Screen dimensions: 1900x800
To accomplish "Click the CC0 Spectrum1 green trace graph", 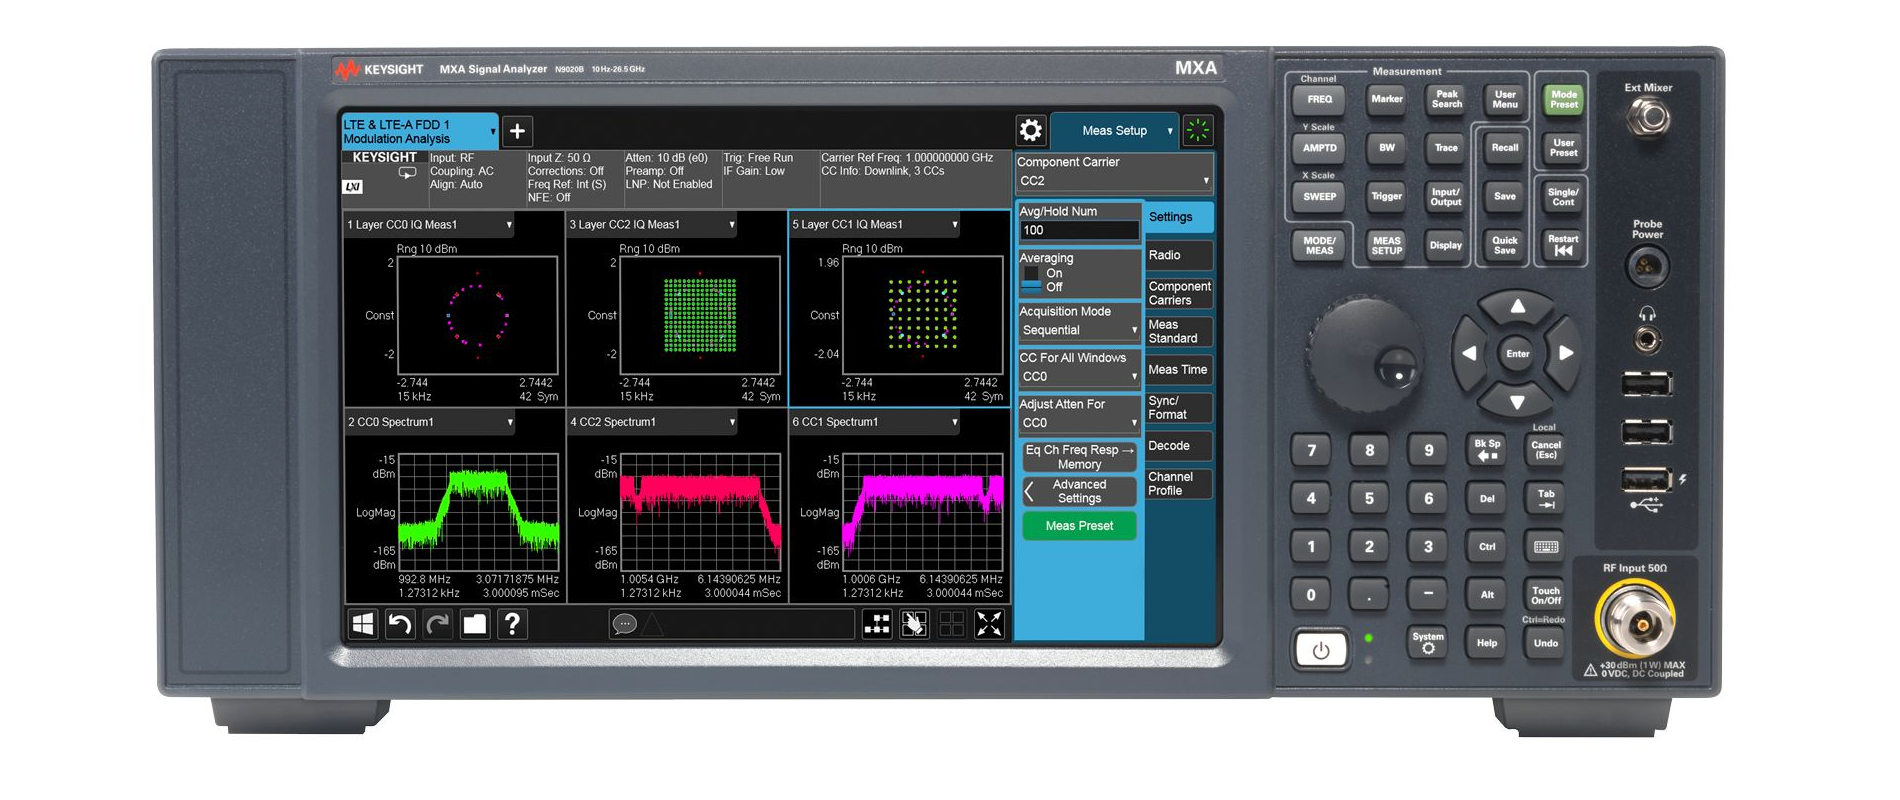I will point(478,512).
